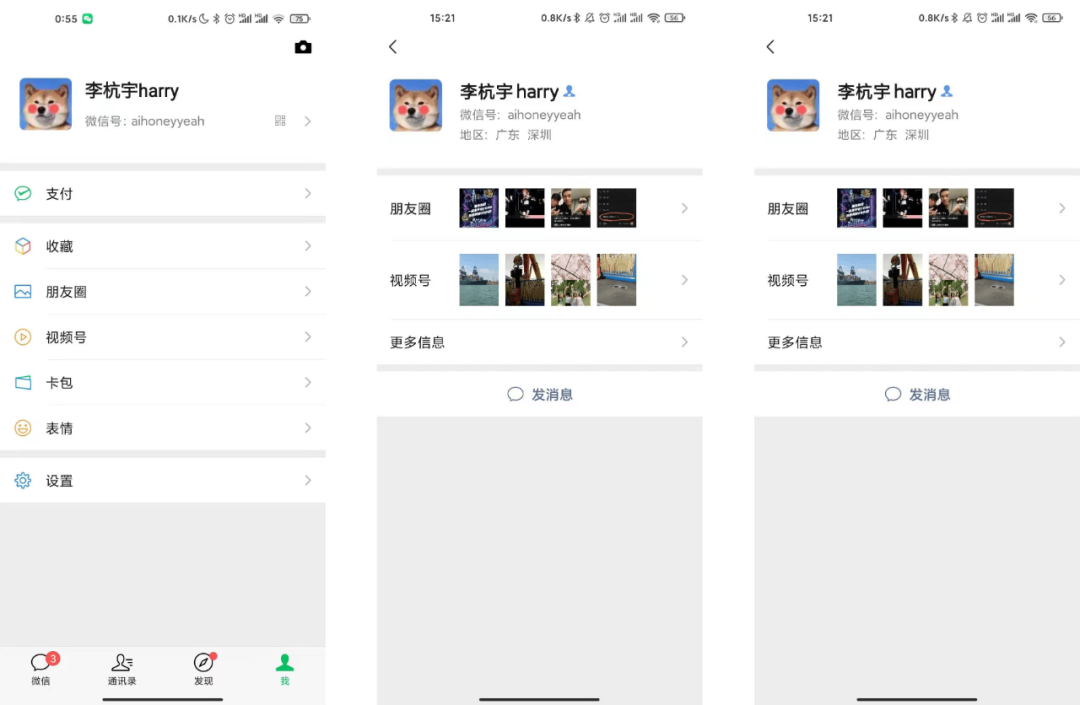Select the 我 tab in bottom bar

coord(285,668)
